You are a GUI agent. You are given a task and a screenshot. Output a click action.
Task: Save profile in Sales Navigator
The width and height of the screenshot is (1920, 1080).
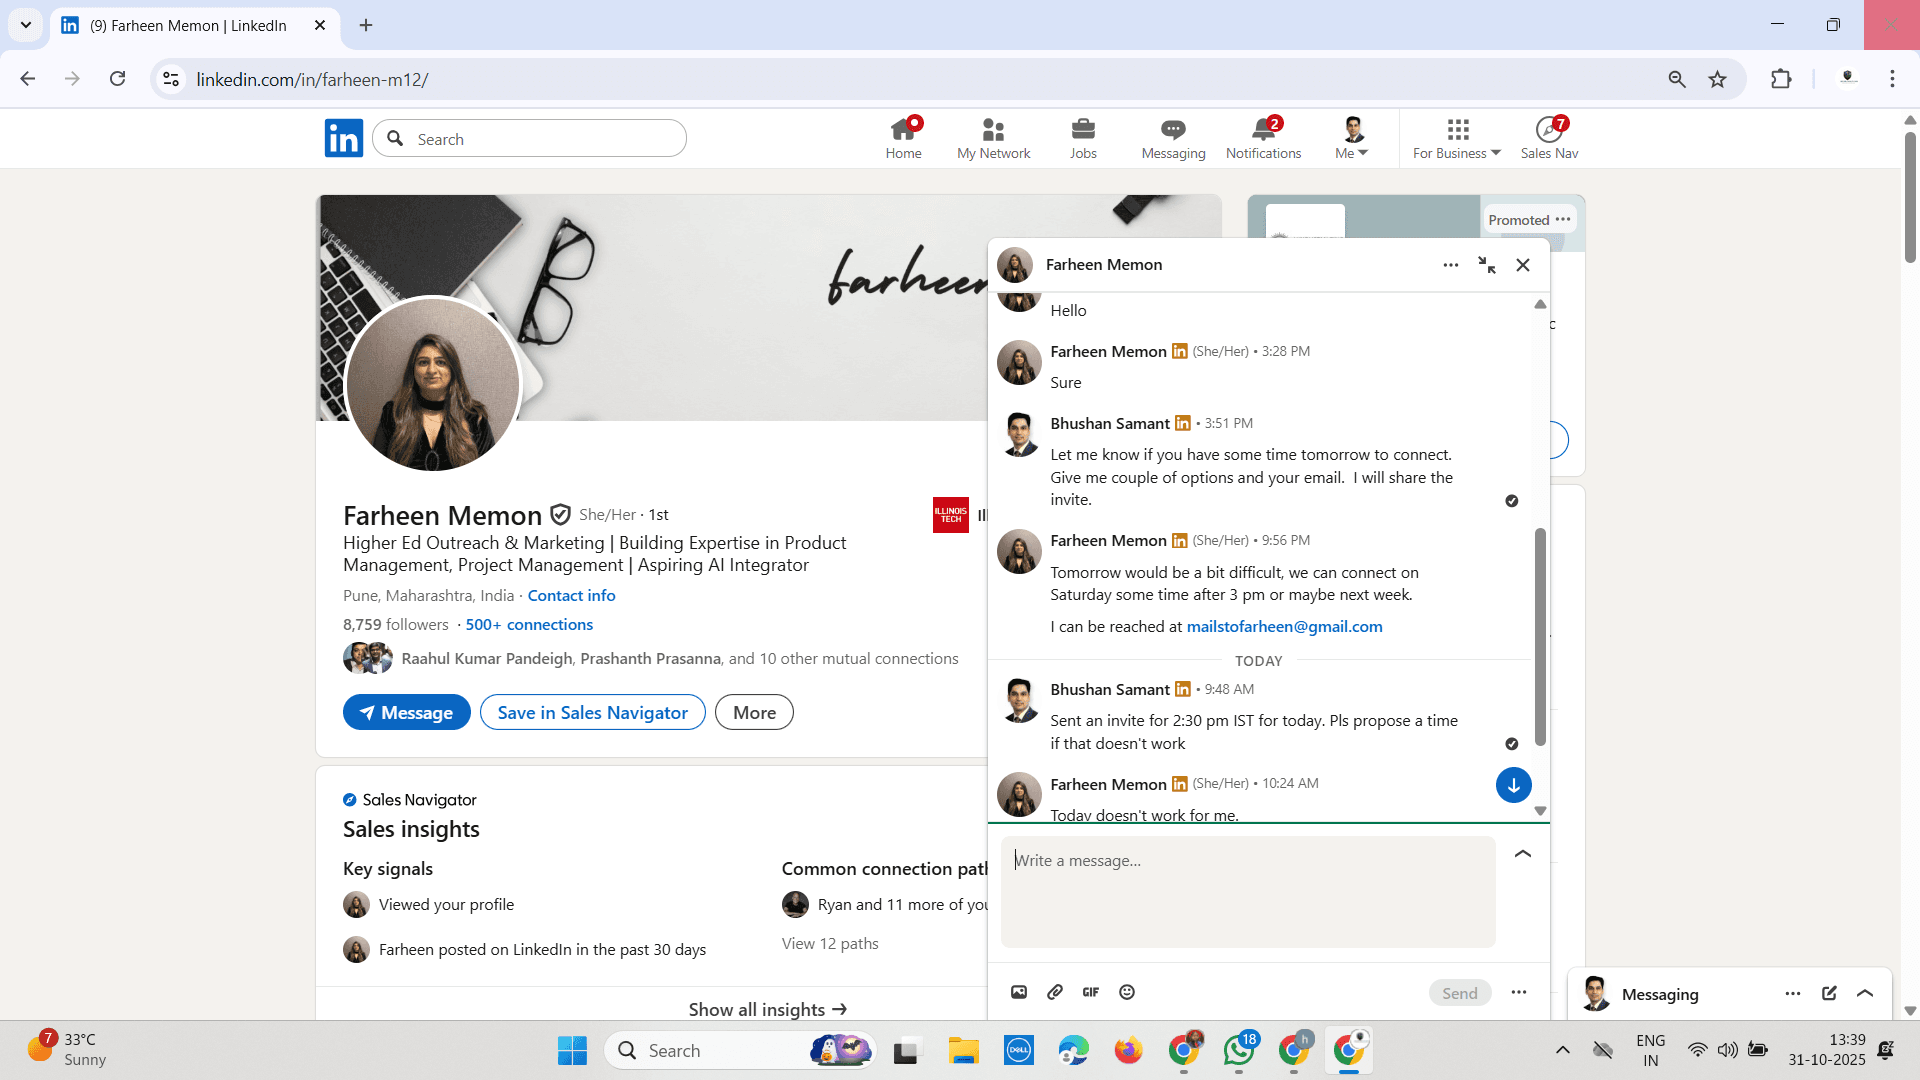[x=593, y=712]
